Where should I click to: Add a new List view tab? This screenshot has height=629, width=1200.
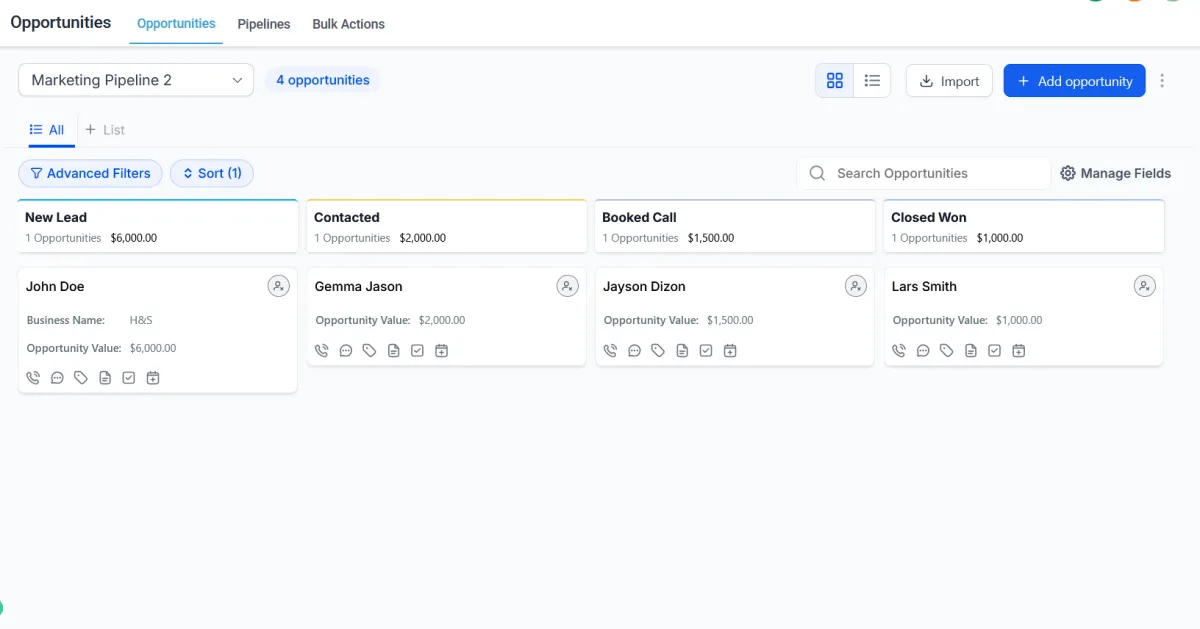105,130
